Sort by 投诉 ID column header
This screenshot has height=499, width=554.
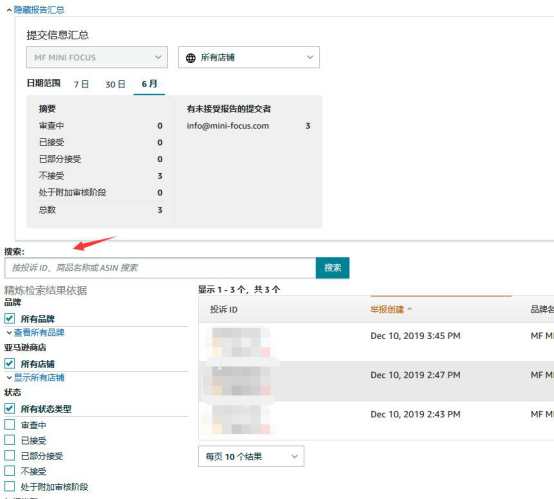pyautogui.click(x=224, y=310)
